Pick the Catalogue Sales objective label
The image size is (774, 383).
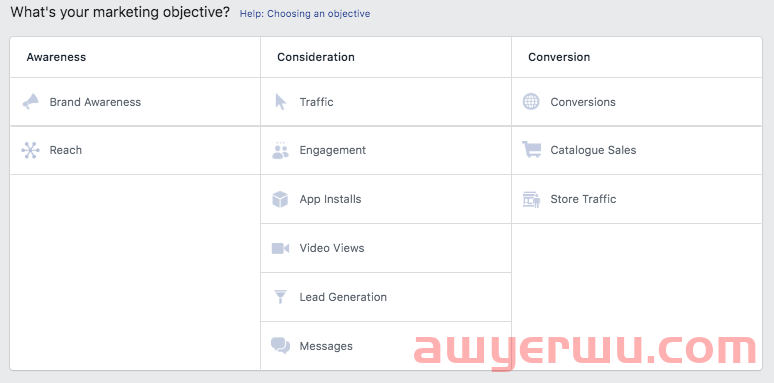pos(593,150)
